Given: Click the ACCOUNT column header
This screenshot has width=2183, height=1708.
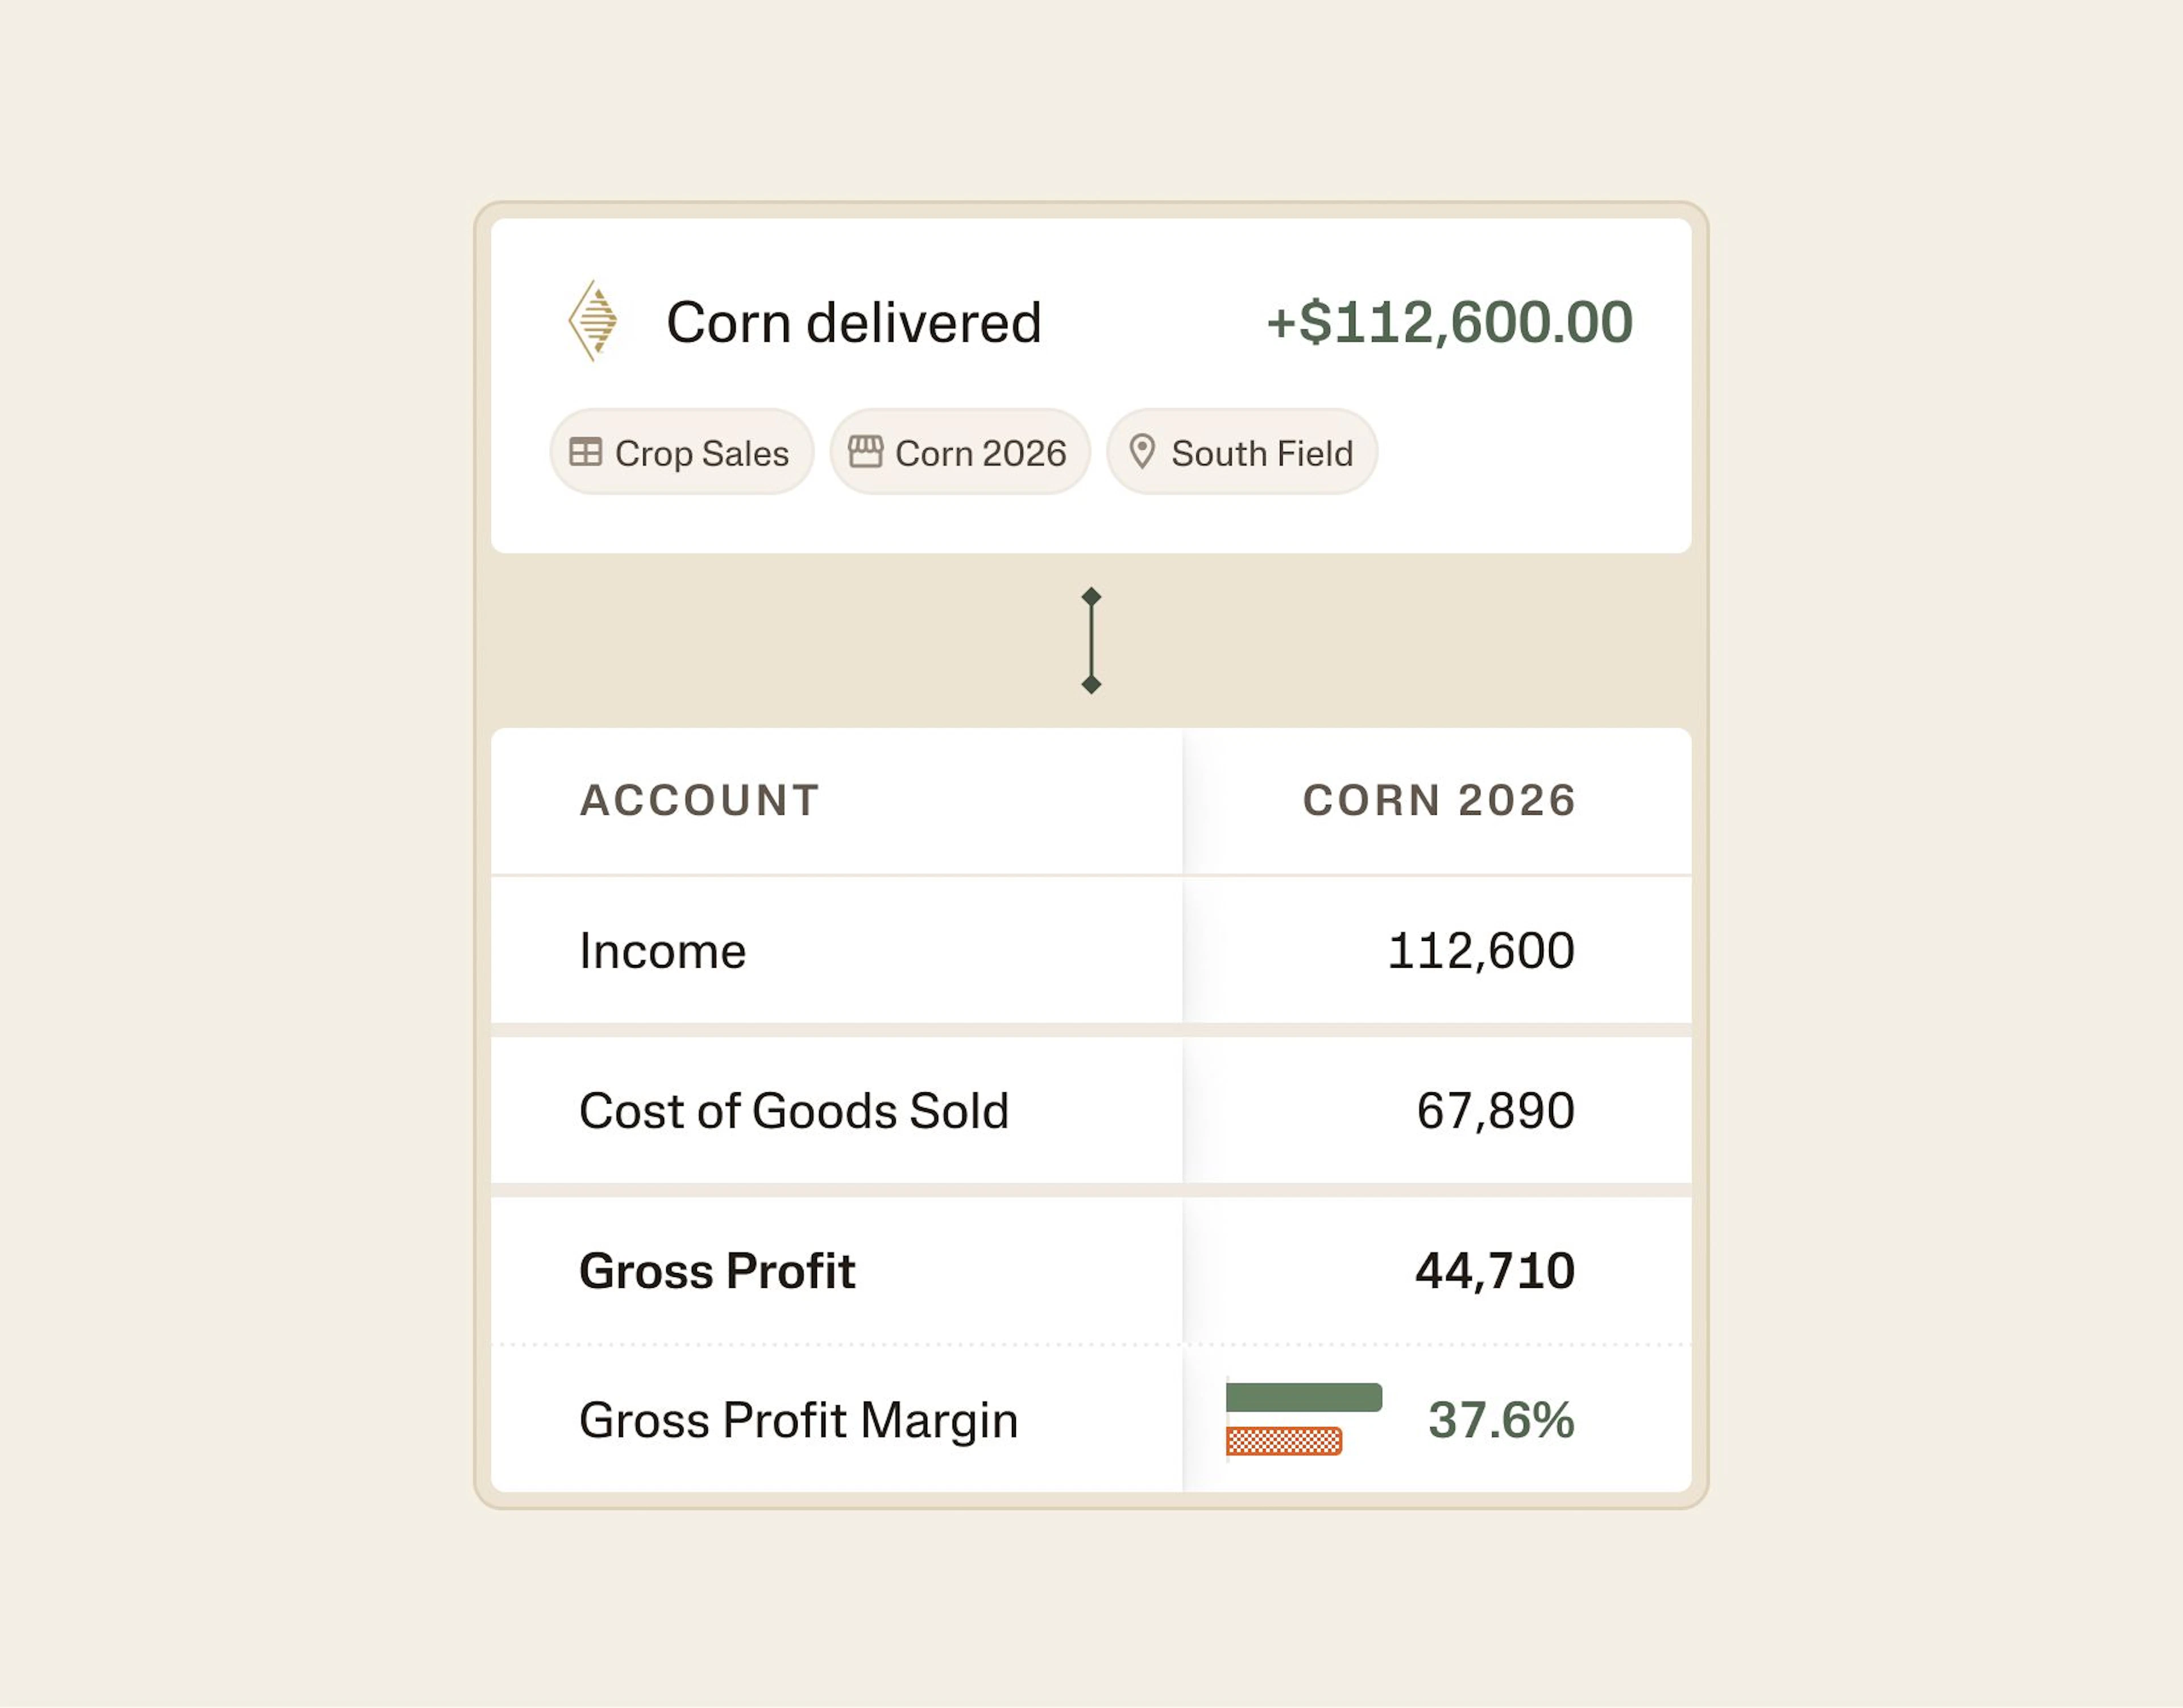Looking at the screenshot, I should click(x=700, y=800).
